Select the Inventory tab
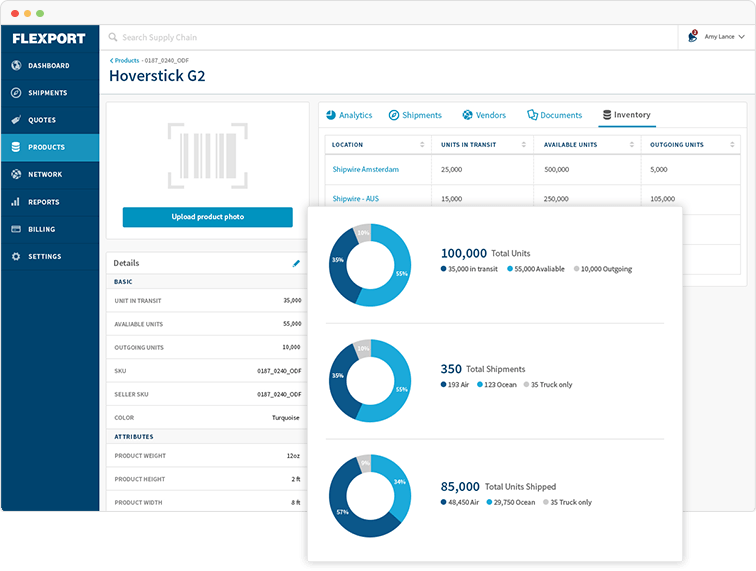This screenshot has height=571, width=756. pos(627,115)
